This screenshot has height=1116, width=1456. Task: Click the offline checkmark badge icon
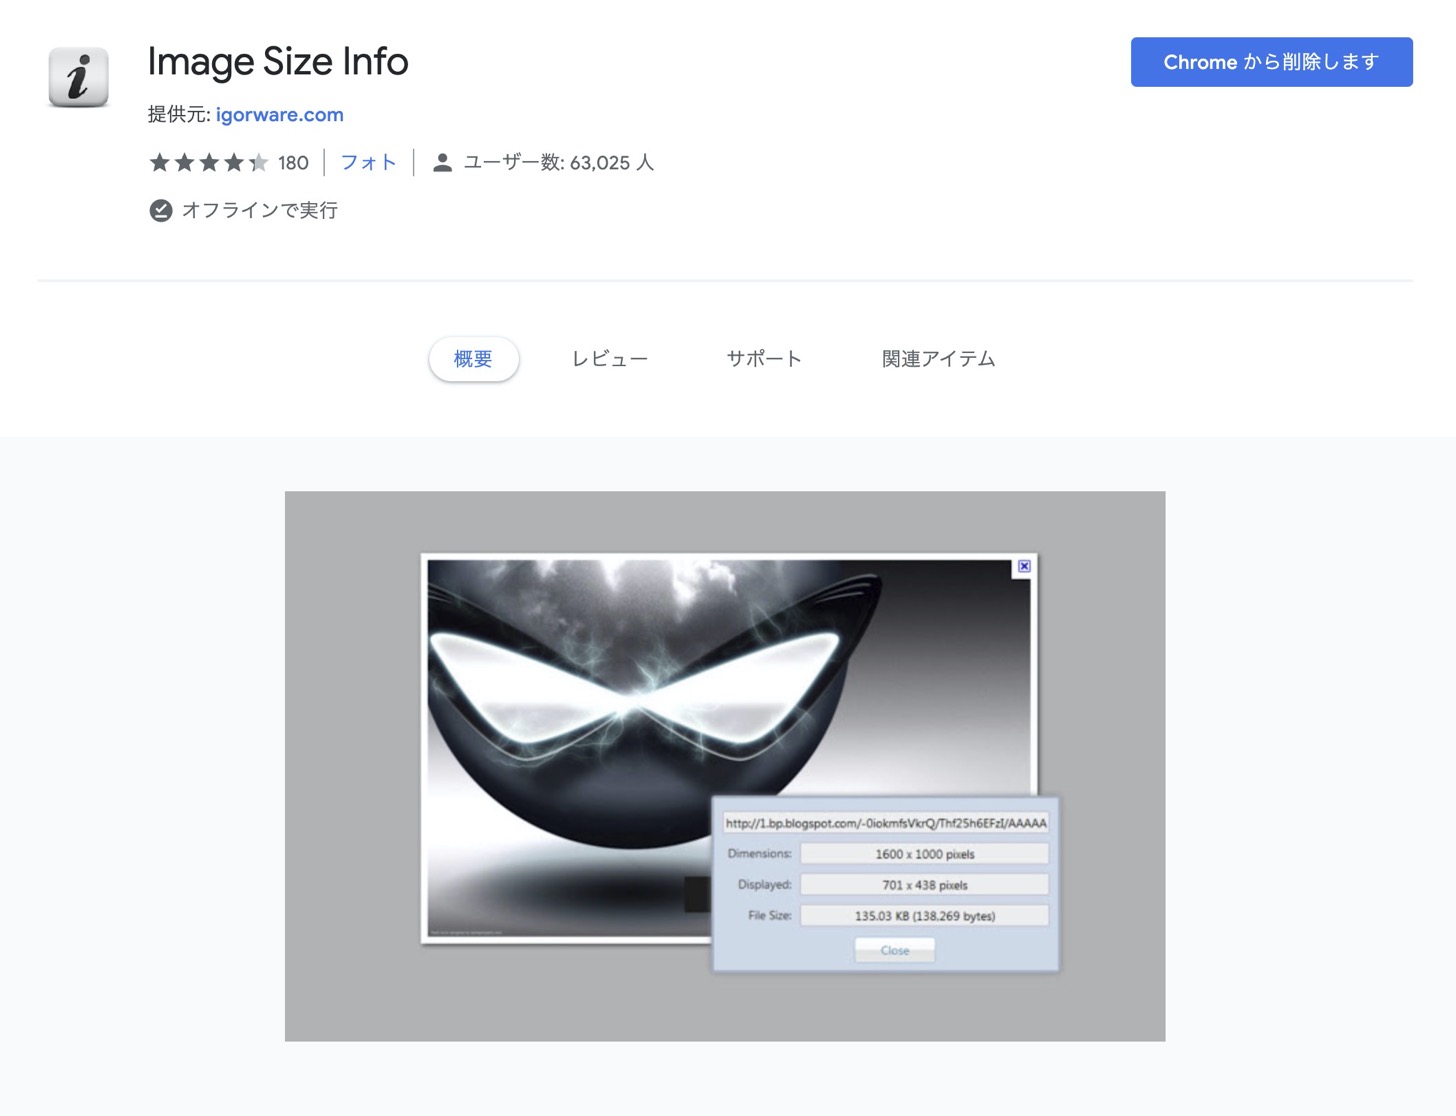pyautogui.click(x=160, y=210)
